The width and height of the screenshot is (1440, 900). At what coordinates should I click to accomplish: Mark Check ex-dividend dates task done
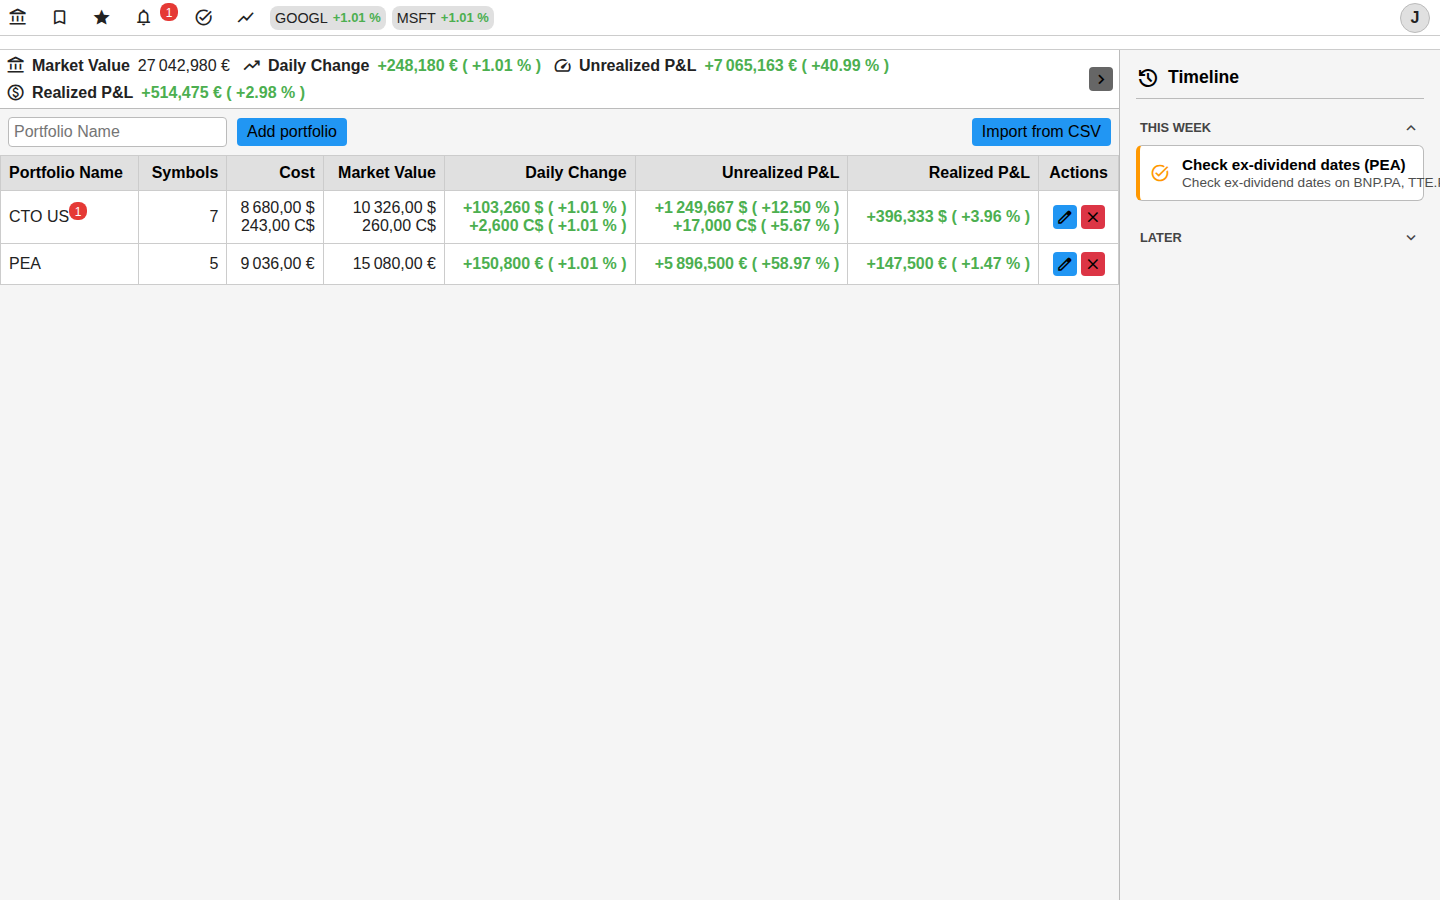point(1160,173)
